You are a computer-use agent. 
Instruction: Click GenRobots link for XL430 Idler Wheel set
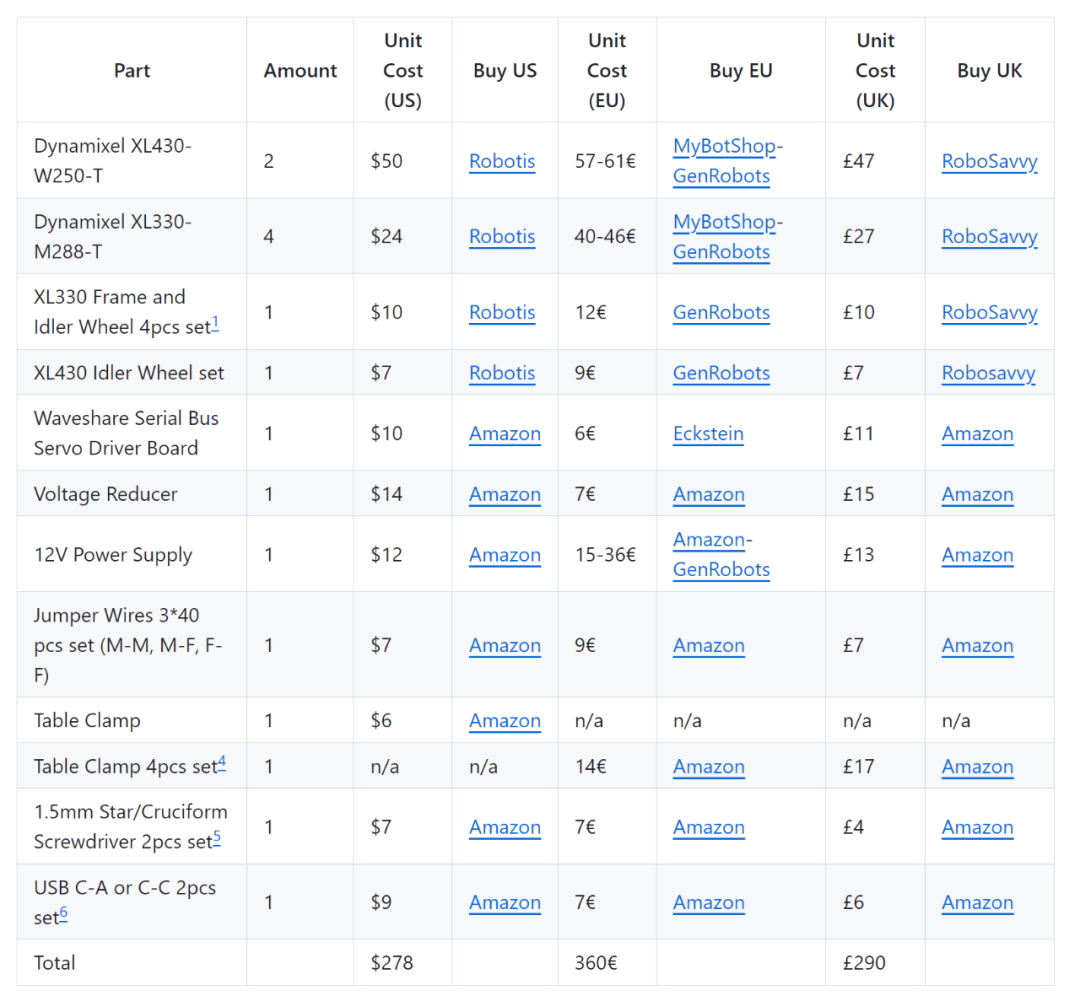click(x=721, y=373)
